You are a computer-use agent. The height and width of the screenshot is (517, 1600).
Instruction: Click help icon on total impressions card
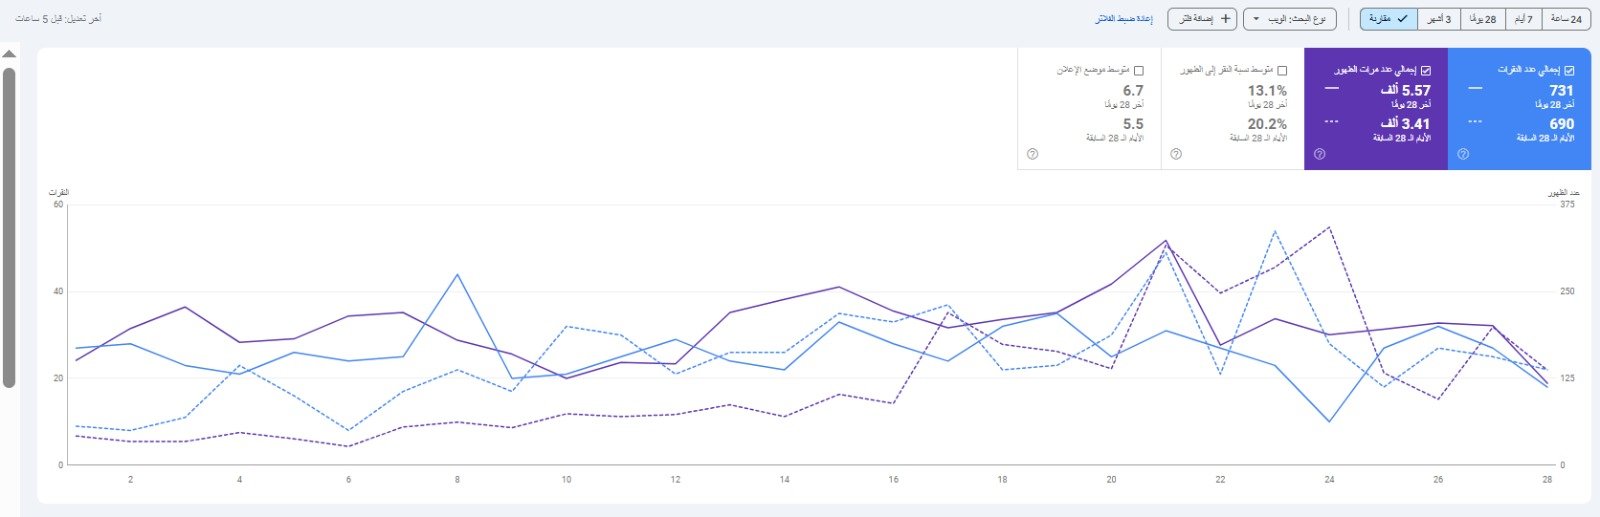[1319, 154]
